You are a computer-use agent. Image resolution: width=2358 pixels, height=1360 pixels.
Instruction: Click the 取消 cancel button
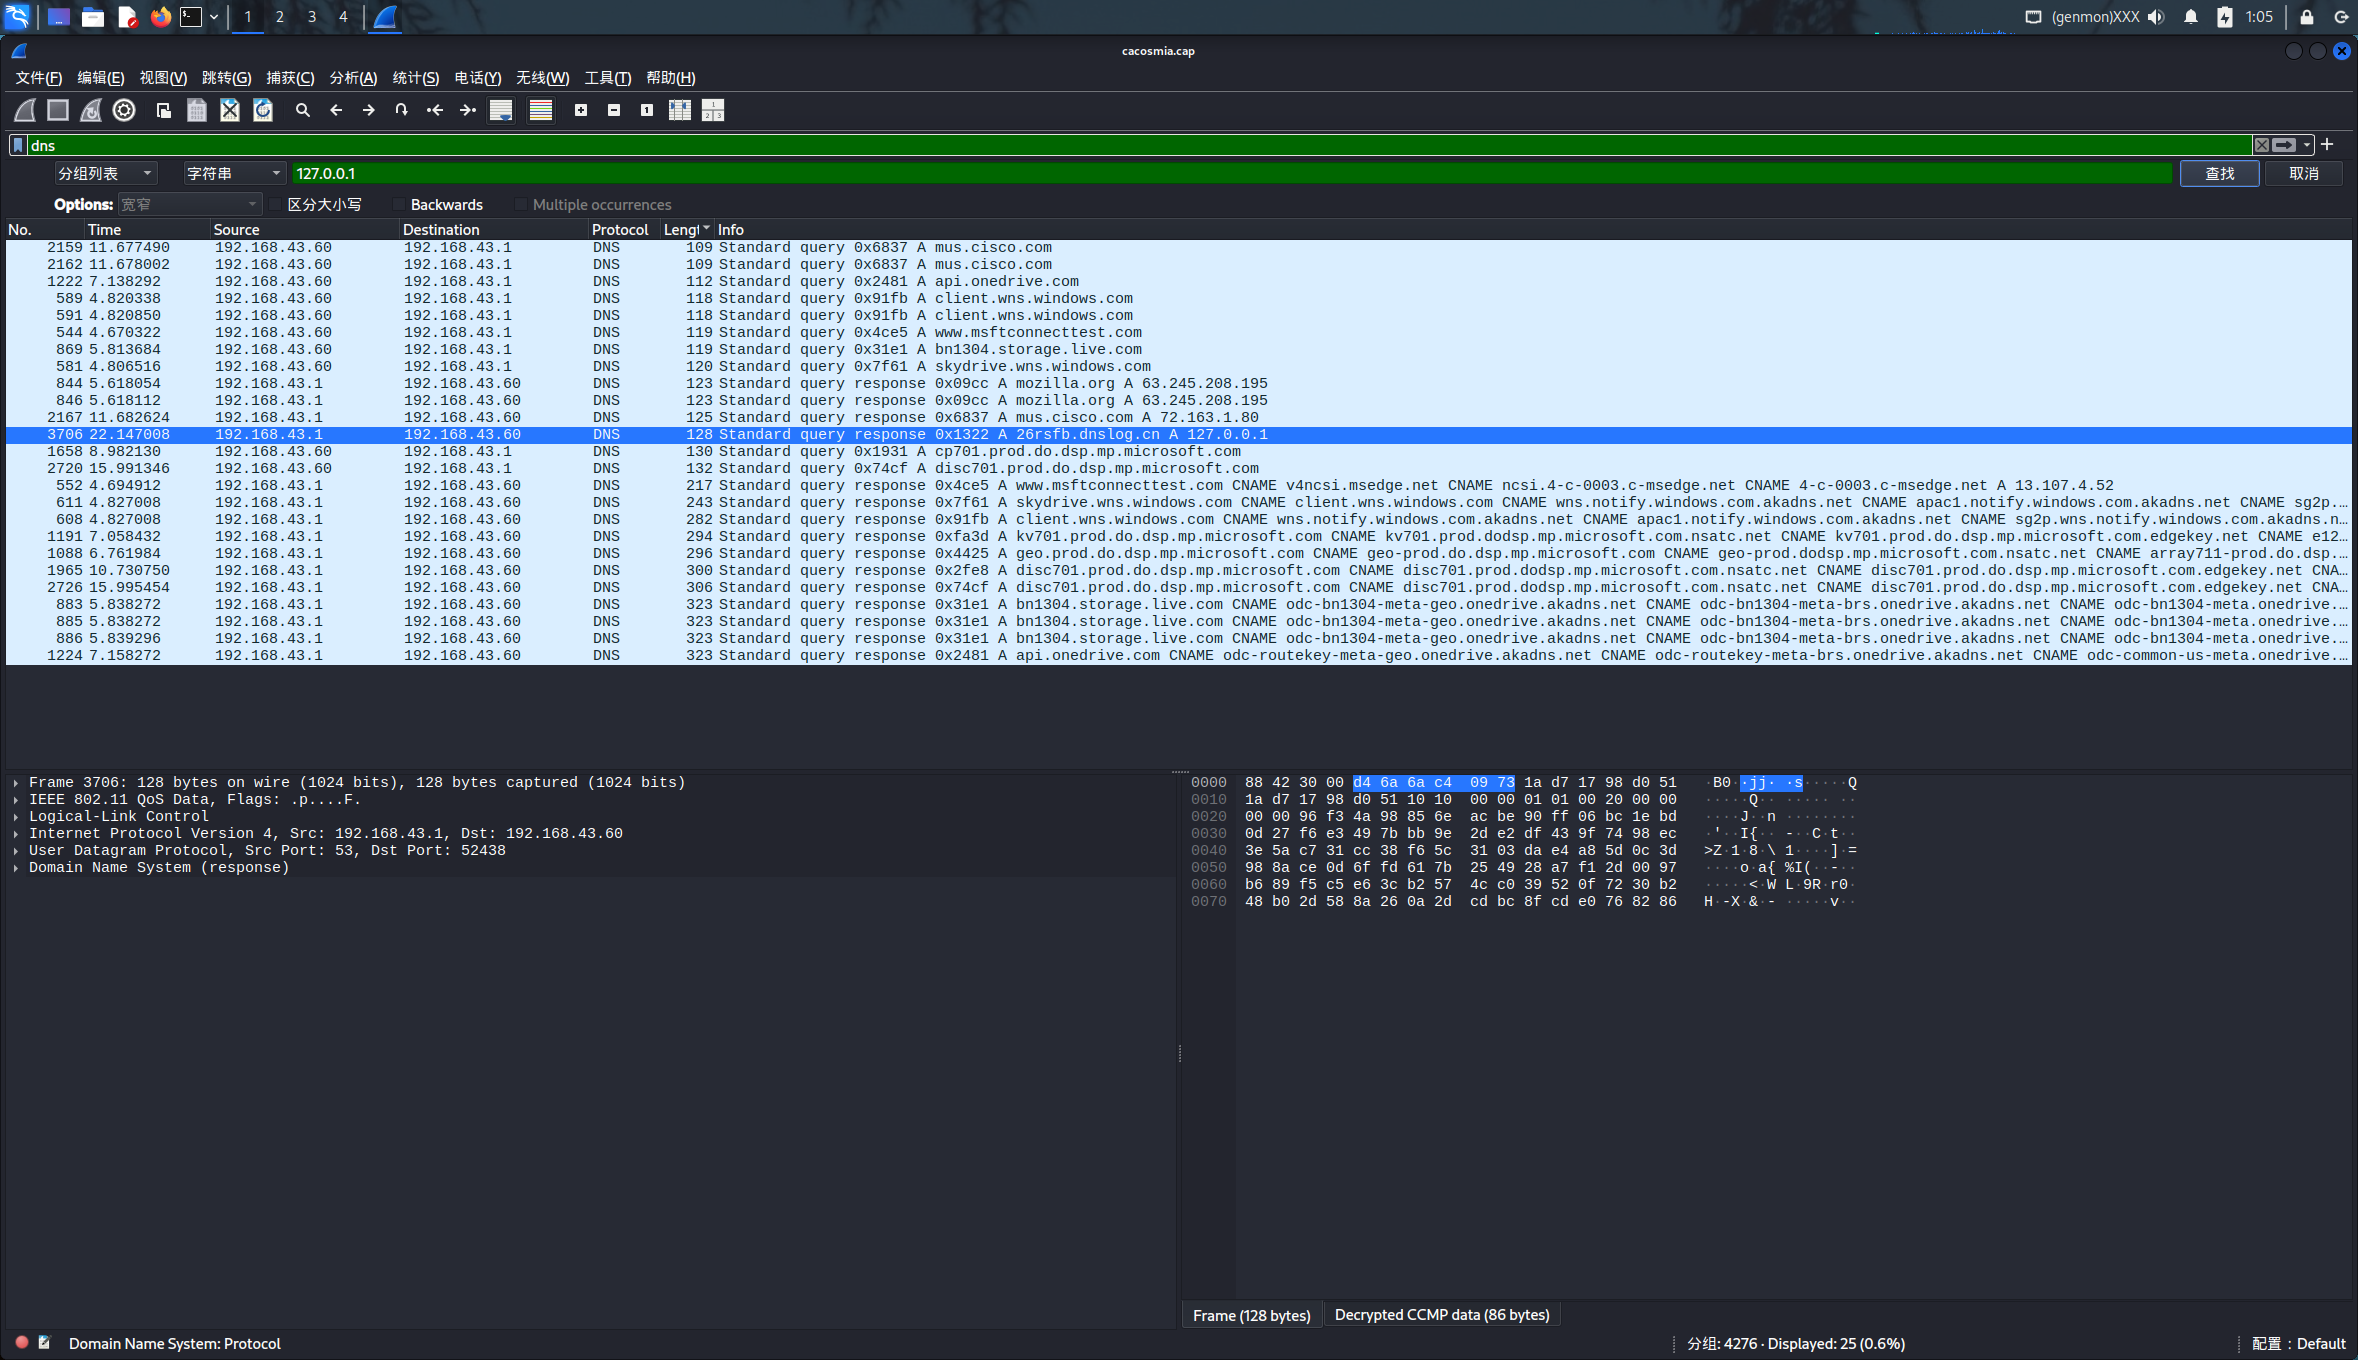[2303, 174]
